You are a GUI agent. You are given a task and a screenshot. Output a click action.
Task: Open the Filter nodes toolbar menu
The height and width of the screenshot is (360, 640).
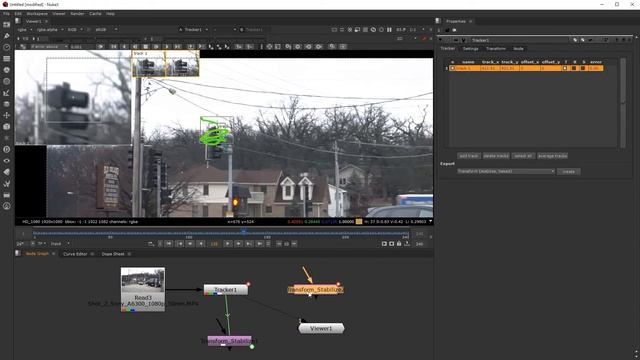(x=7, y=82)
